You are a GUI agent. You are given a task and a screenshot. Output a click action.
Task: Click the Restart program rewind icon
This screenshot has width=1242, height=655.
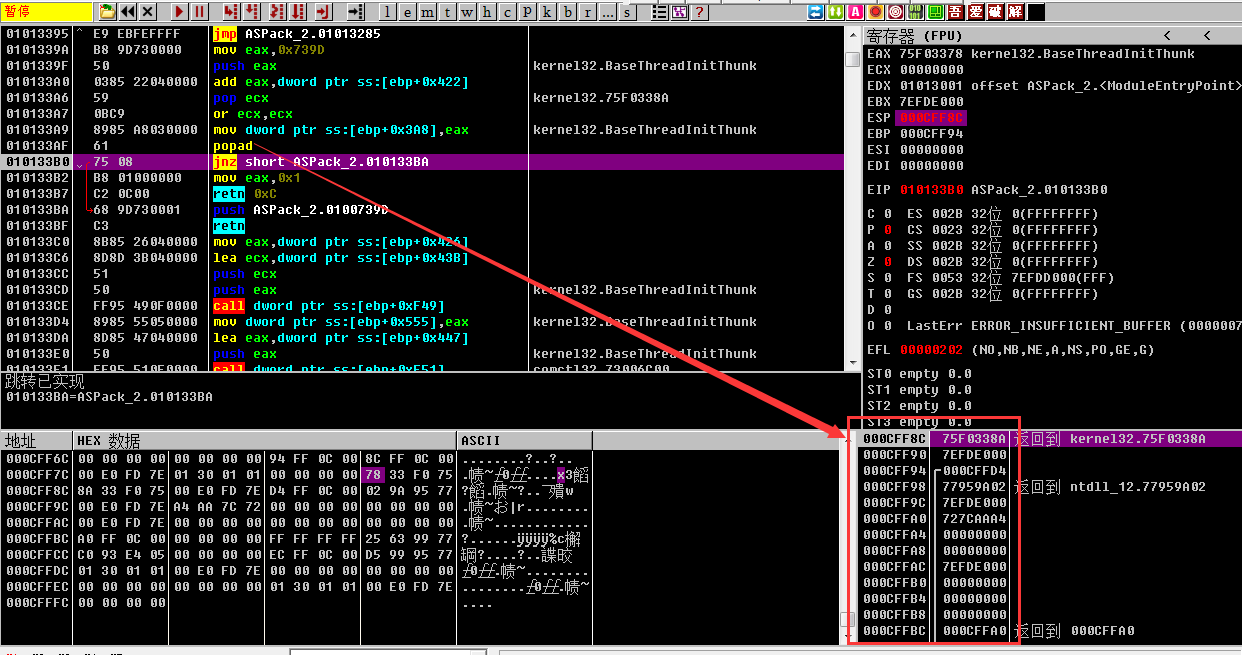pyautogui.click(x=128, y=12)
